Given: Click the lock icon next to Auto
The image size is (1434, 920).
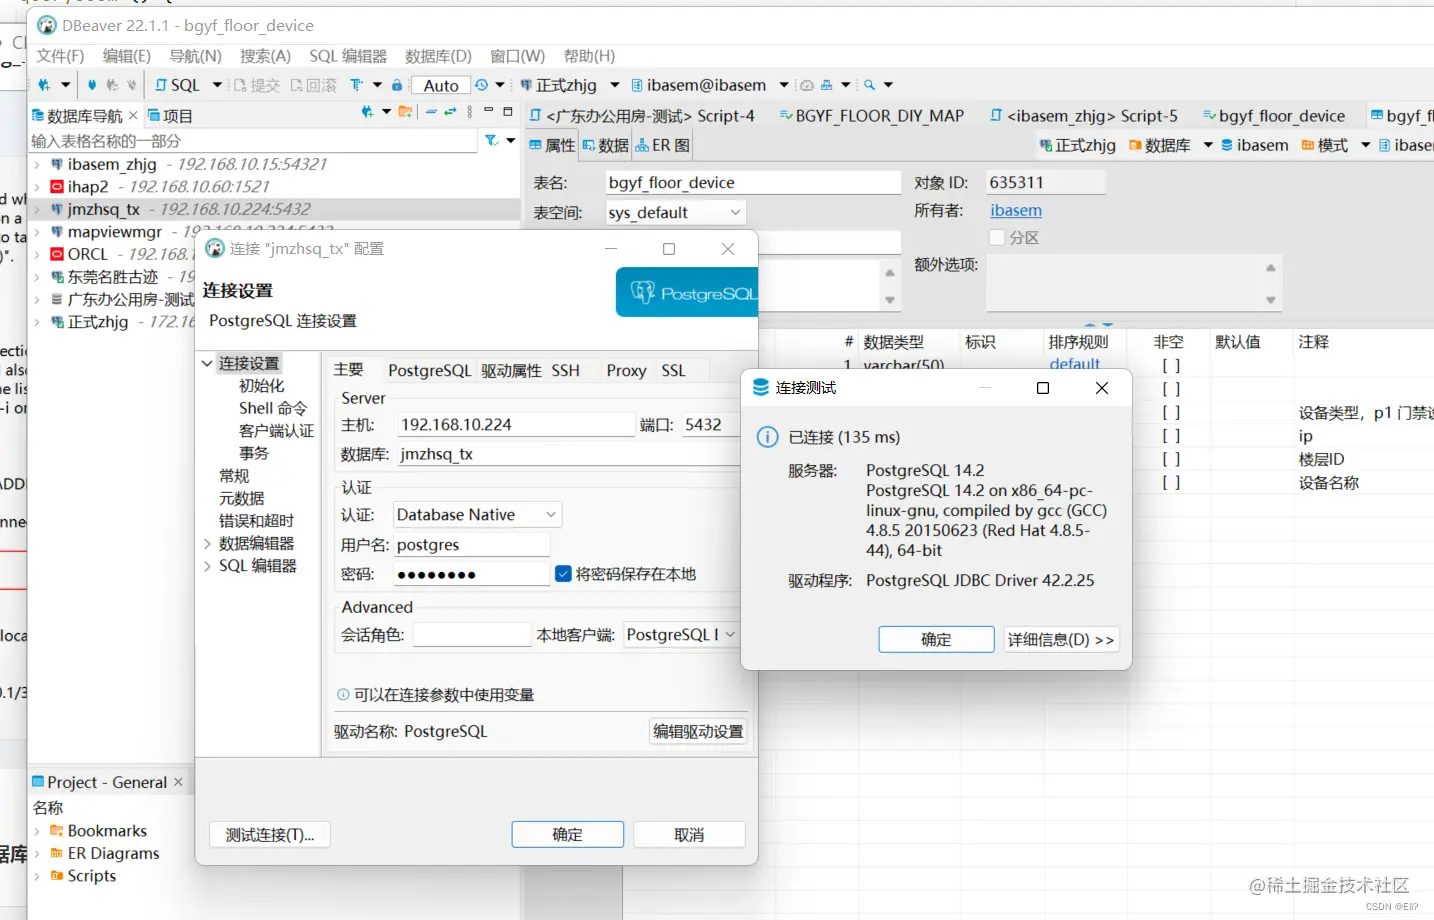Looking at the screenshot, I should pos(397,85).
